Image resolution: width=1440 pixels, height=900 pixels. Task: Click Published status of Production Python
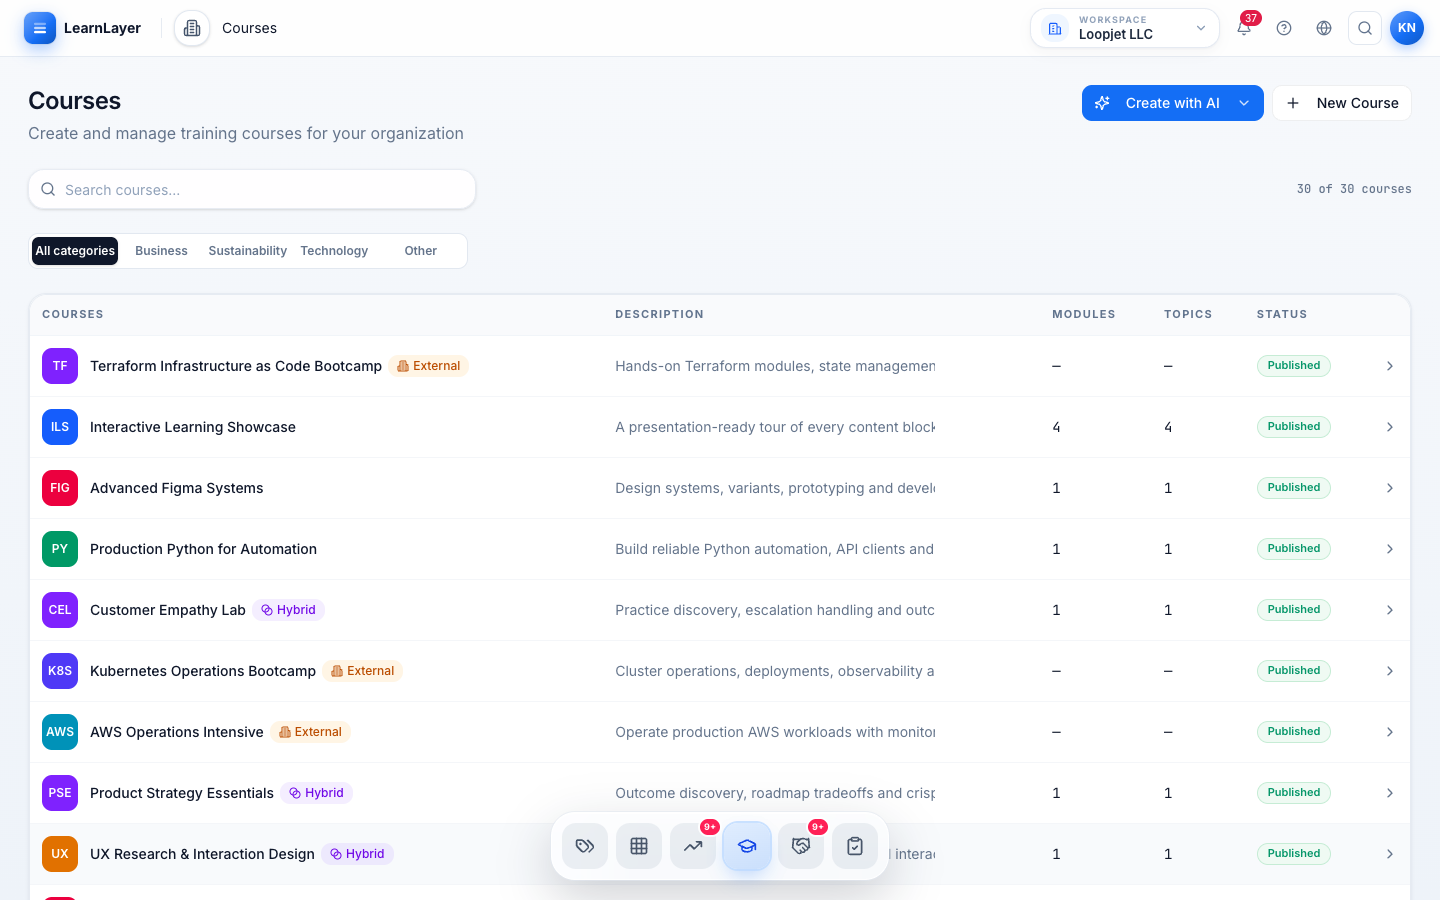1294,549
